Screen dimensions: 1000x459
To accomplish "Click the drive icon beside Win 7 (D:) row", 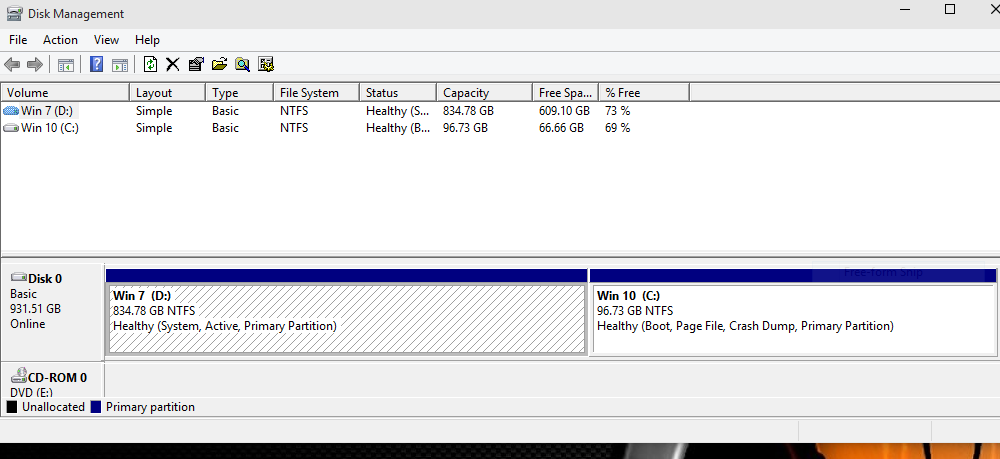I will point(11,111).
